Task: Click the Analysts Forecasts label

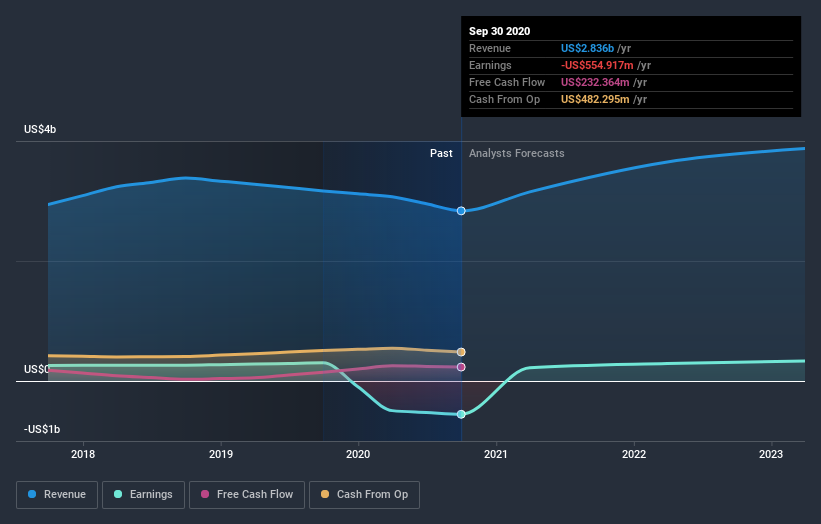Action: pyautogui.click(x=517, y=153)
